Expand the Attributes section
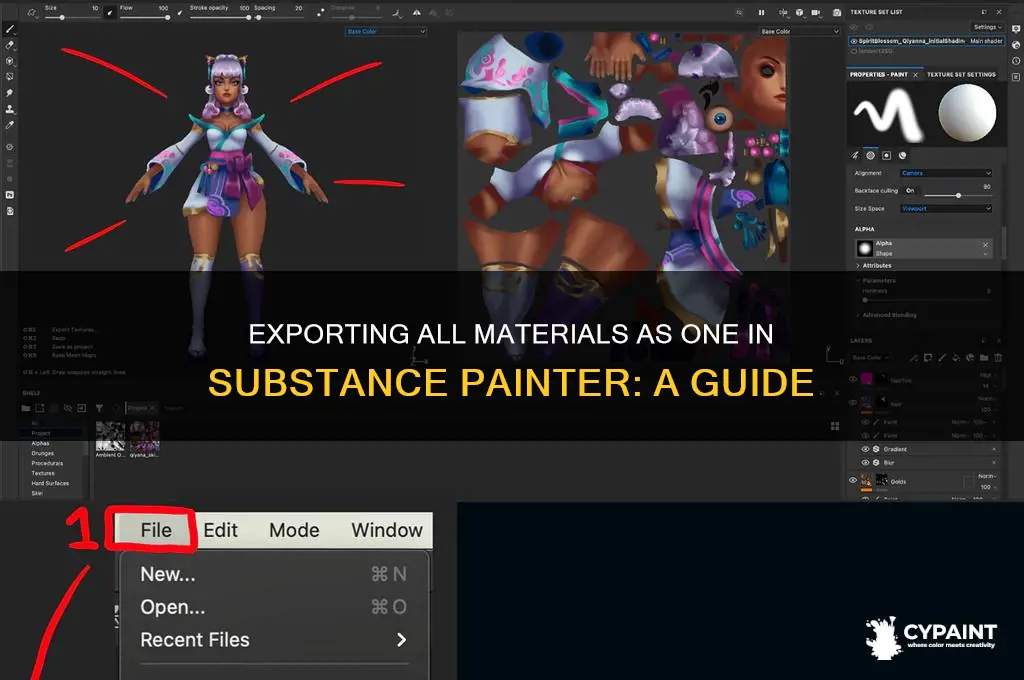The width and height of the screenshot is (1024, 680). click(873, 266)
